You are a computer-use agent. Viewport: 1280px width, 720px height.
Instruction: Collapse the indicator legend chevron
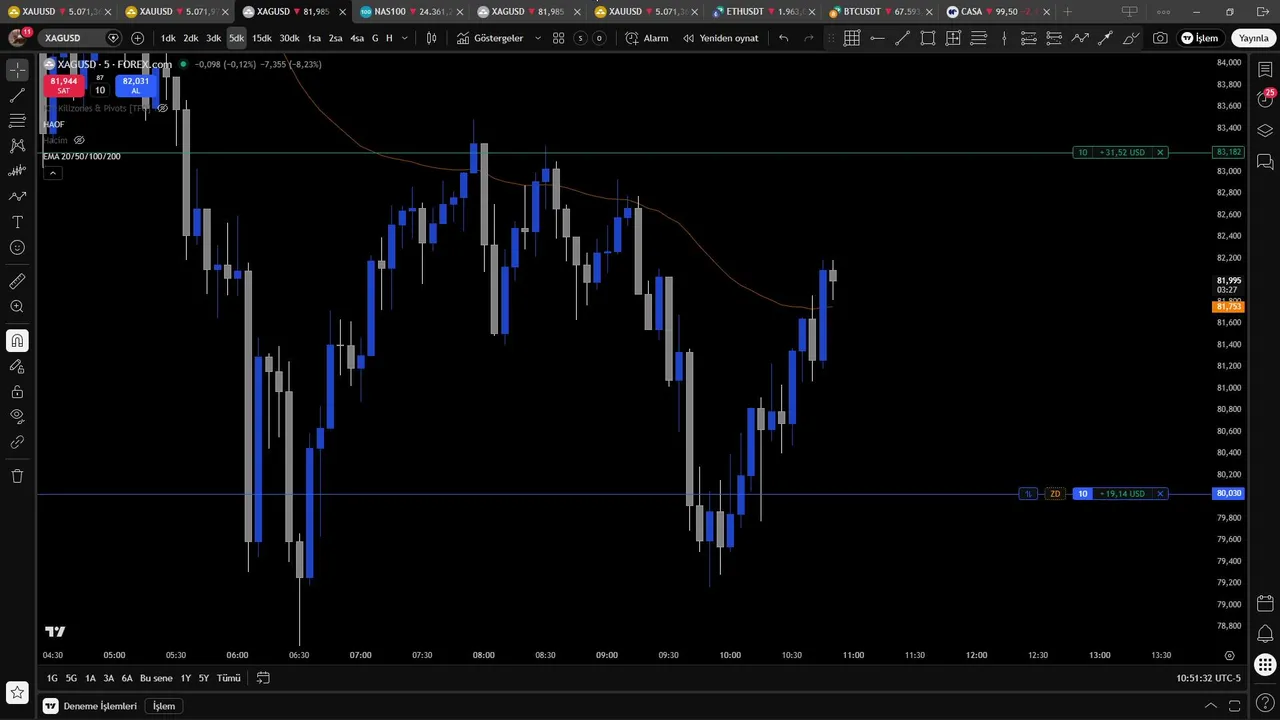point(52,173)
